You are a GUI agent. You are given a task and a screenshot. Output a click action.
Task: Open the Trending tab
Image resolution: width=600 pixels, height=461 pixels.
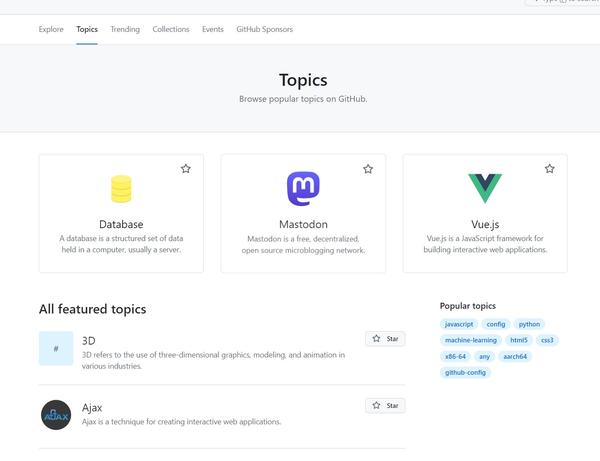pos(125,30)
